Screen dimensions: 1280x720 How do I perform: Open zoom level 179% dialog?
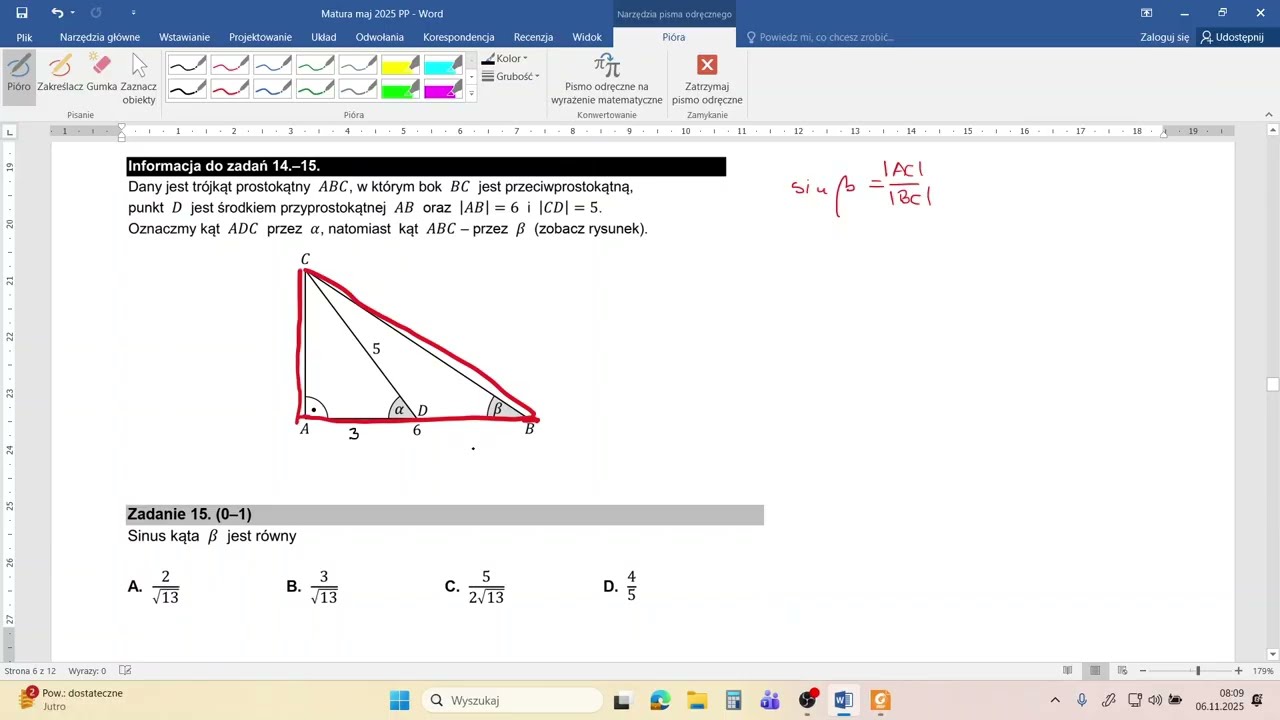coord(1263,671)
